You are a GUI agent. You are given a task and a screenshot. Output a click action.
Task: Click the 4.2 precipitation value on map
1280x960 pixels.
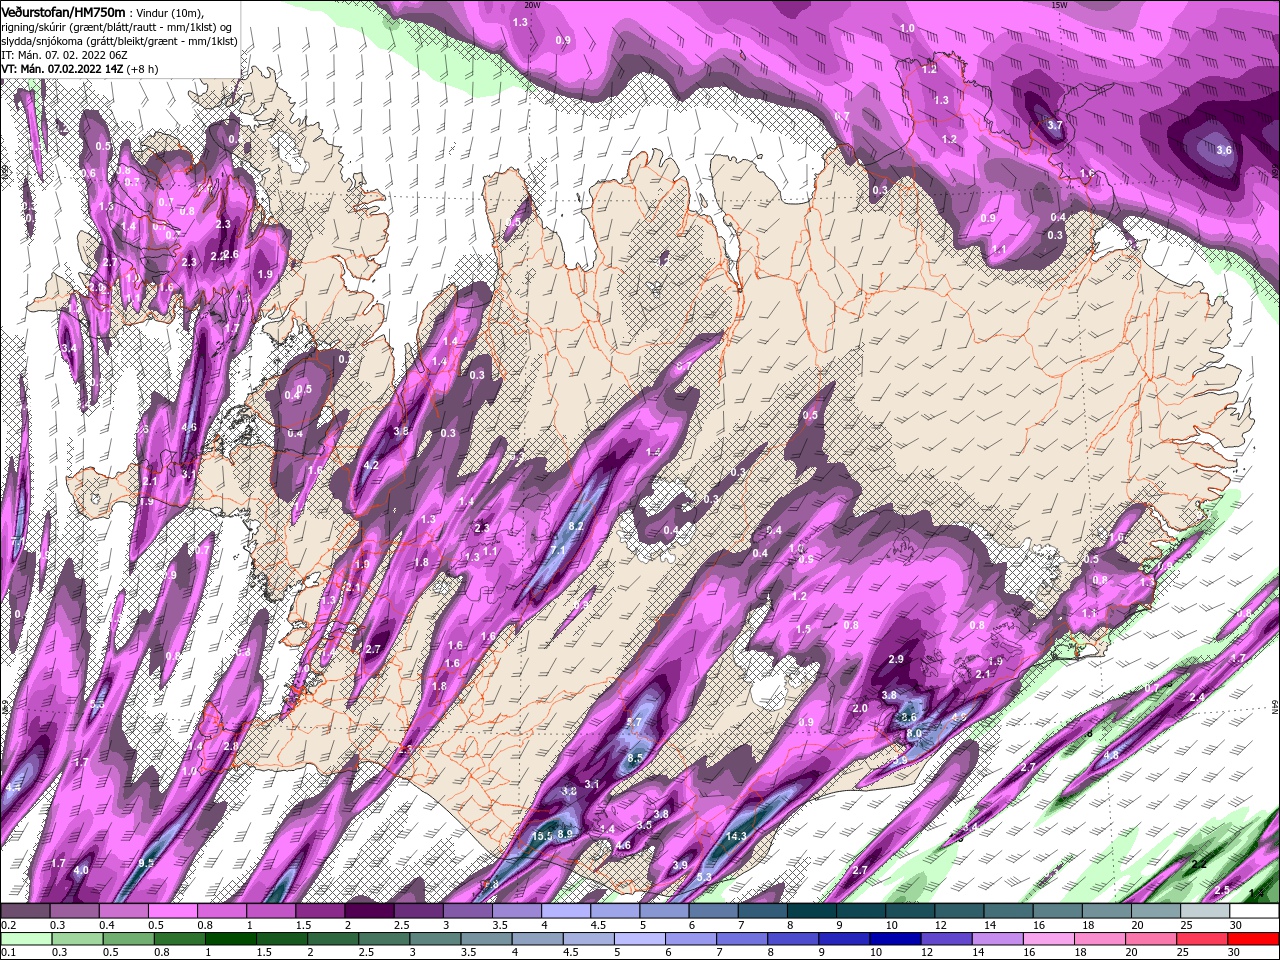pyautogui.click(x=371, y=466)
